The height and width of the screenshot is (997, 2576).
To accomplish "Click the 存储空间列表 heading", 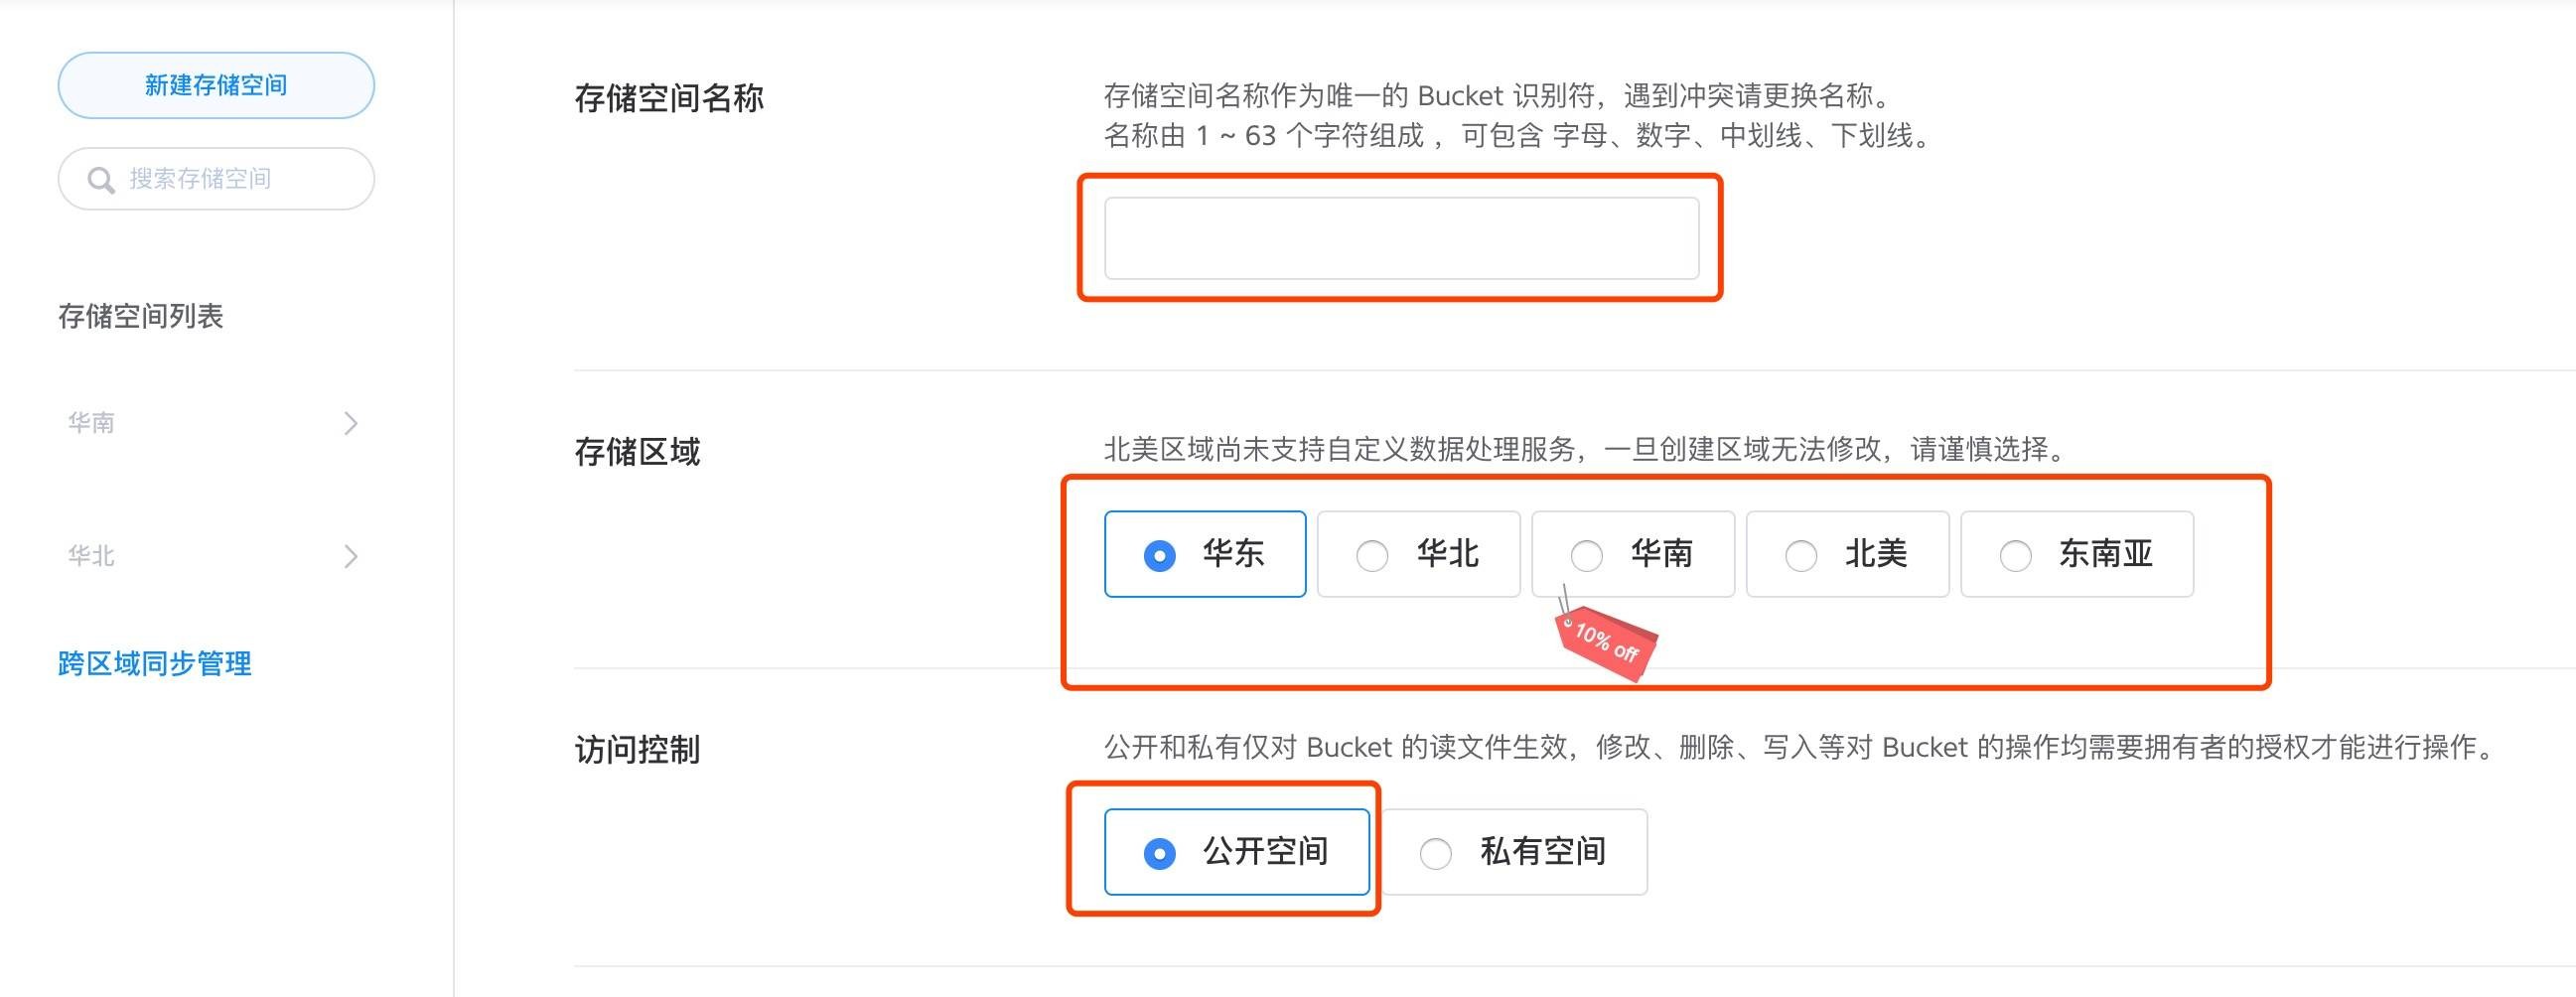I will (141, 317).
